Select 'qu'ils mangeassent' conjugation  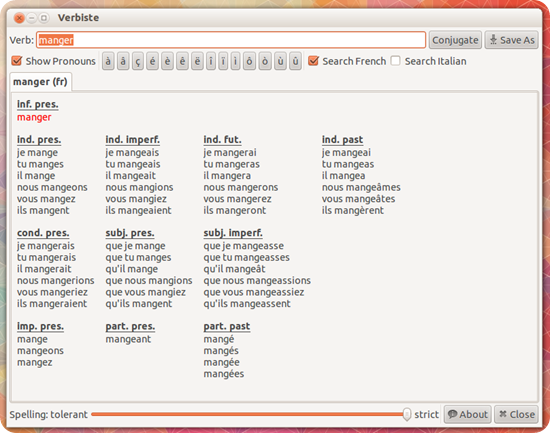pyautogui.click(x=247, y=304)
